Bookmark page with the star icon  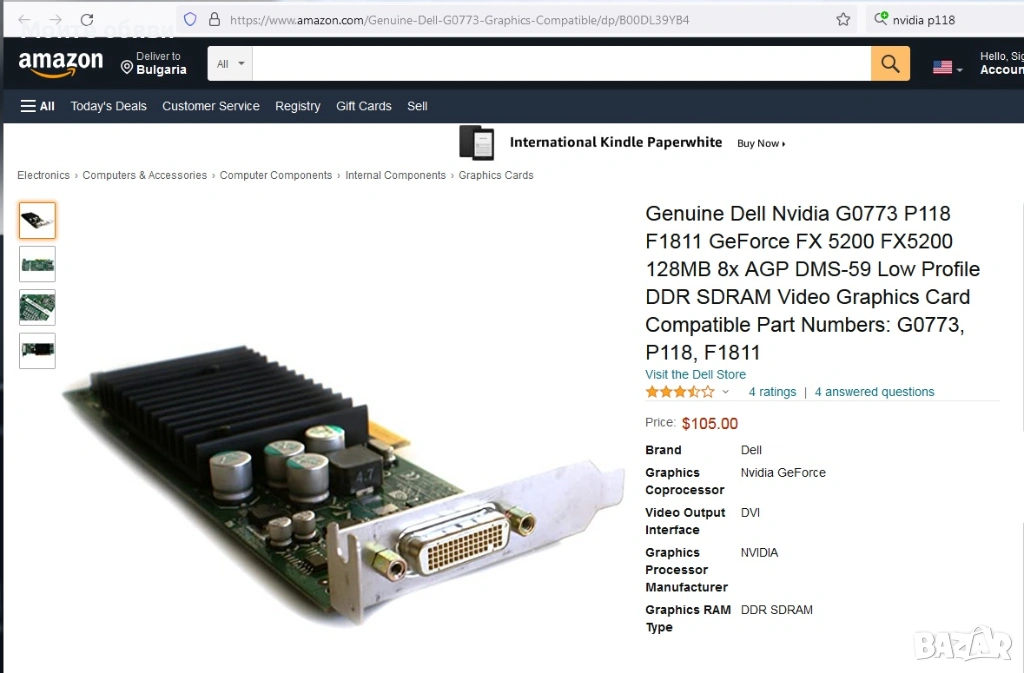point(843,20)
